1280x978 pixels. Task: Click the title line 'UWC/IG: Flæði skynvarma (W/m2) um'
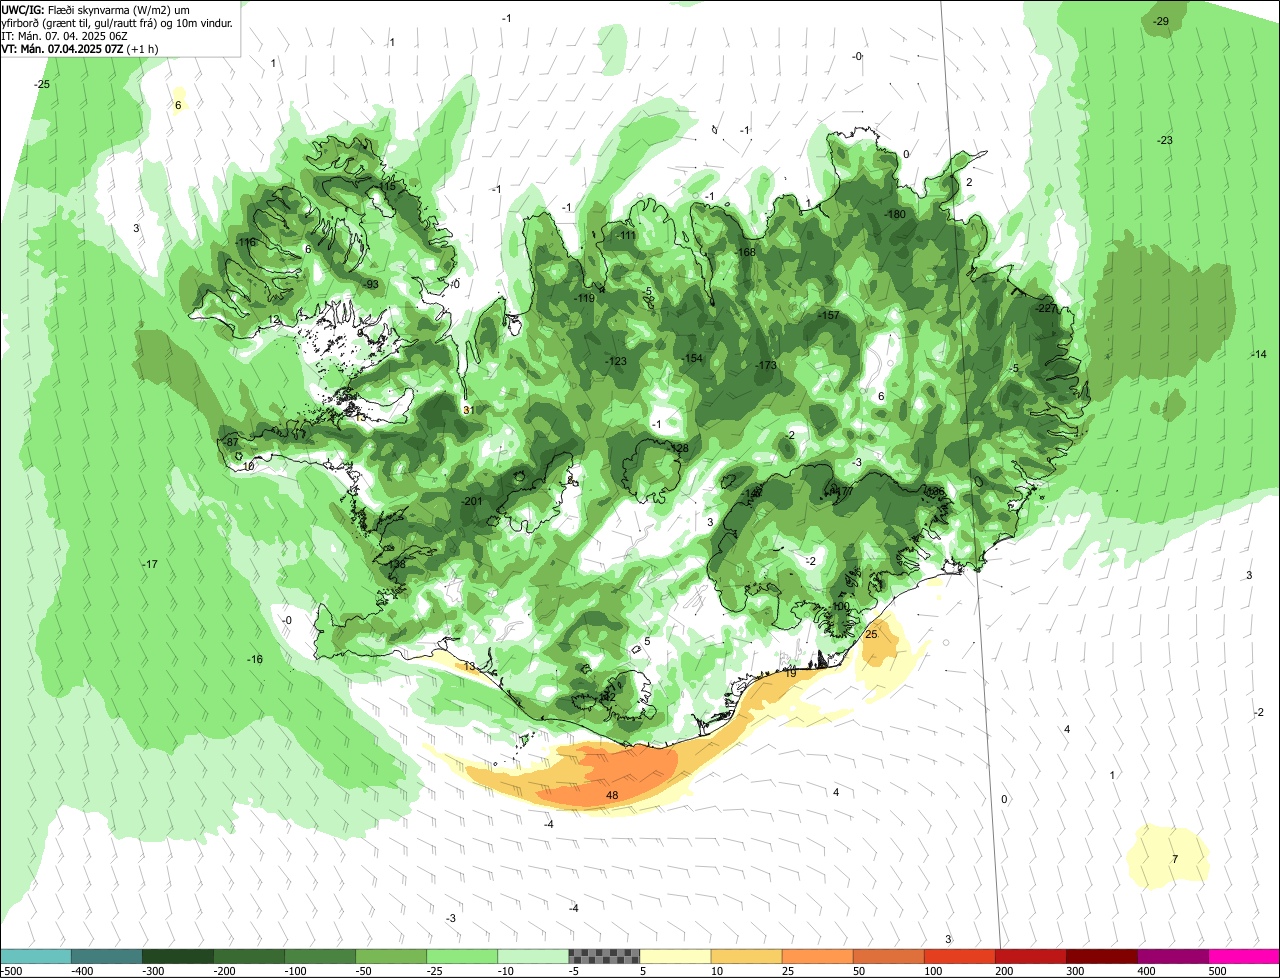[x=95, y=9]
